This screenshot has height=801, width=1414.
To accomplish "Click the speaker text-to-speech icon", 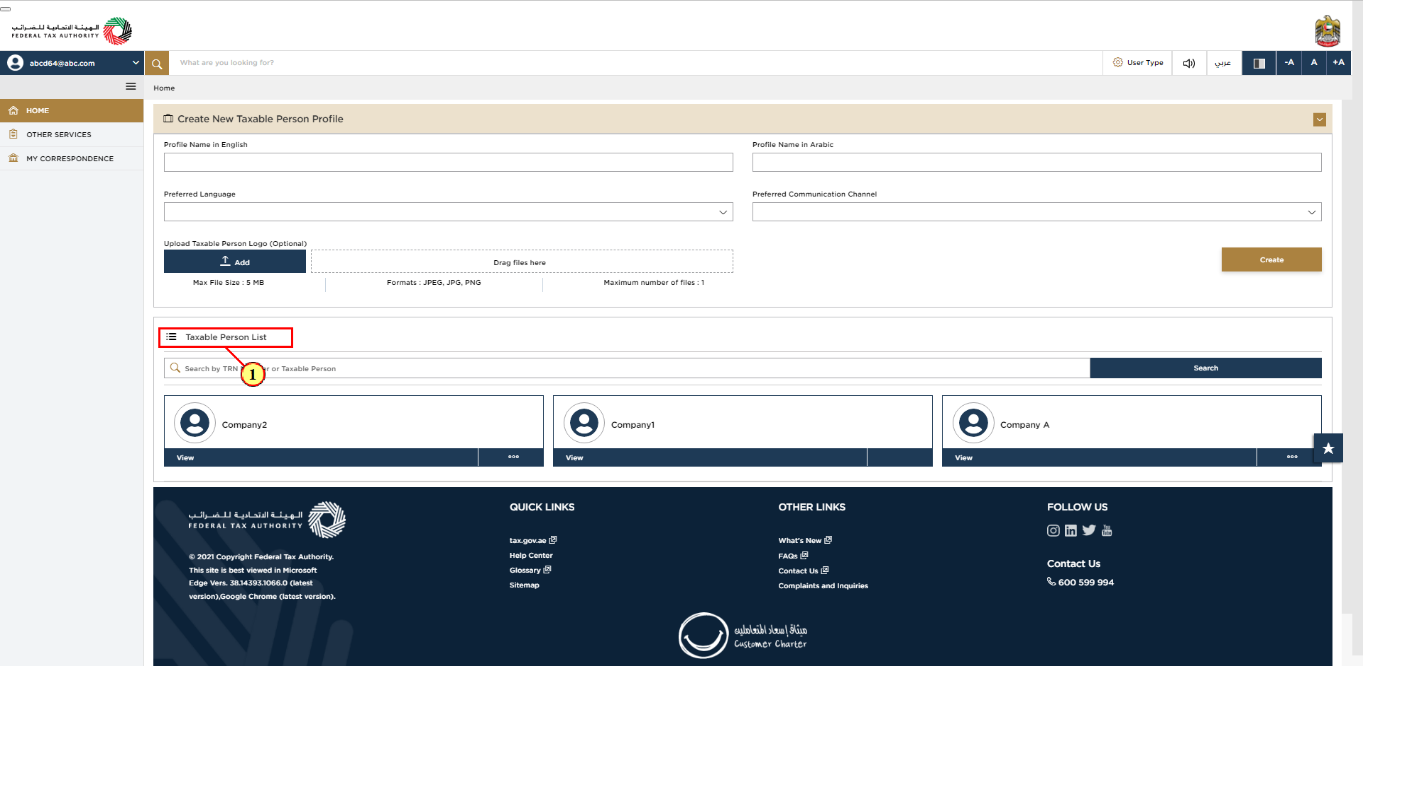I will coord(1189,63).
